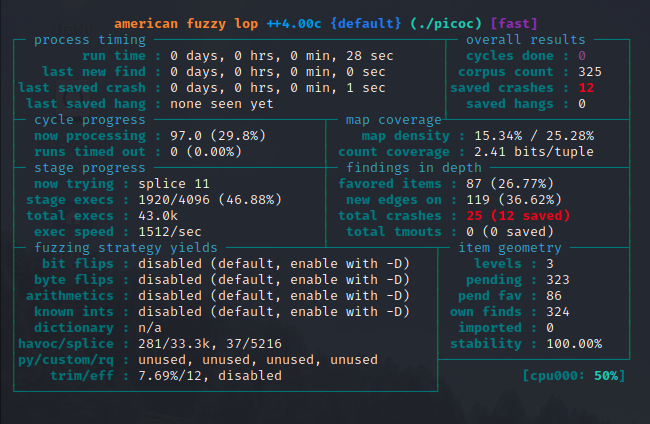This screenshot has height=424, width=650.
Task: Click the havoc/splice yields value
Action: 210,344
